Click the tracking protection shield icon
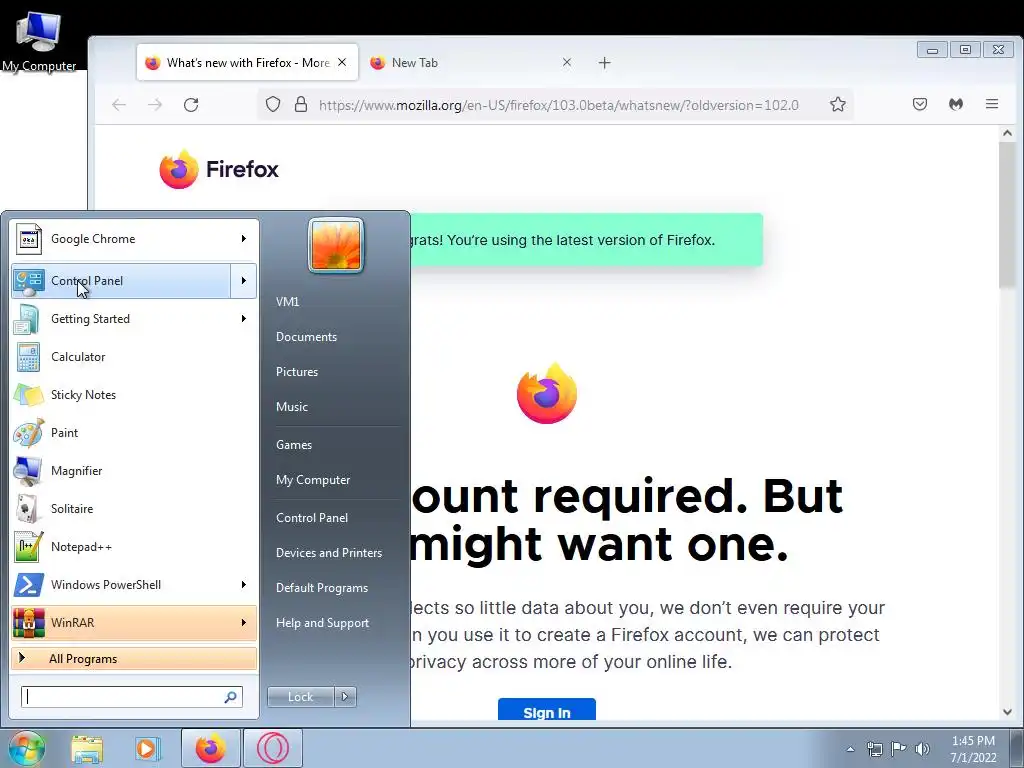Screen dimensions: 1024x768 click(273, 104)
